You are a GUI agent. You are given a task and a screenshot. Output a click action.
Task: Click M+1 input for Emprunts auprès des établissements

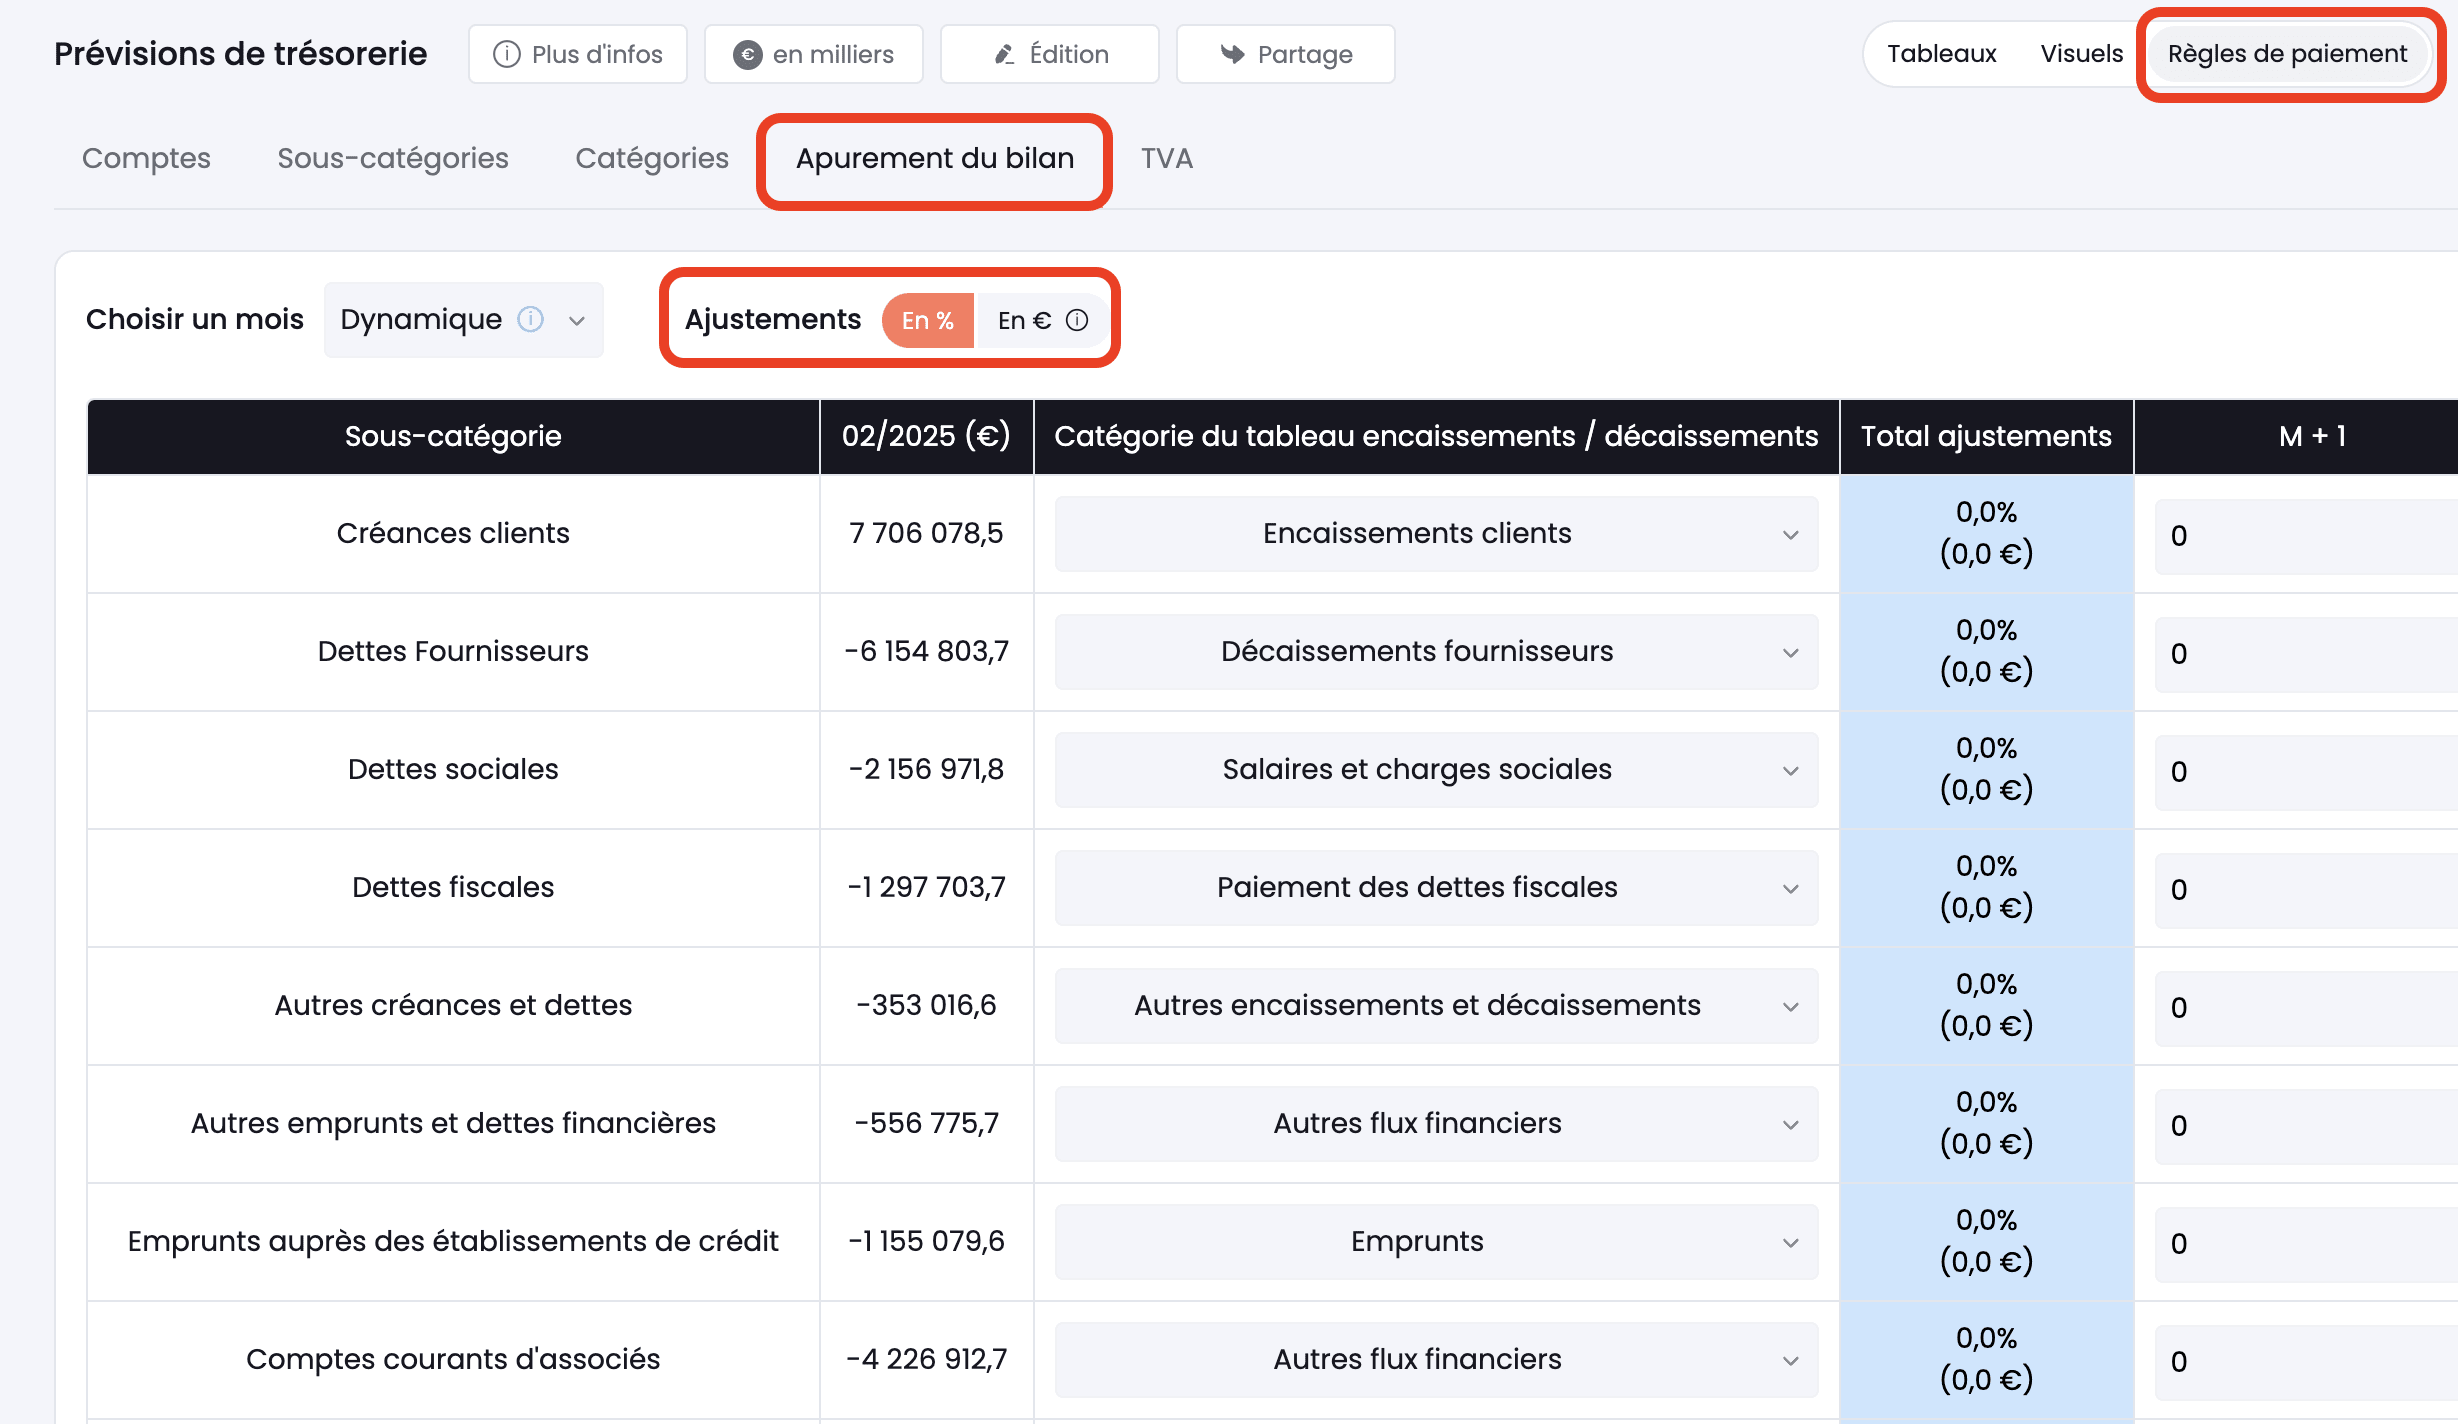[x=2306, y=1244]
